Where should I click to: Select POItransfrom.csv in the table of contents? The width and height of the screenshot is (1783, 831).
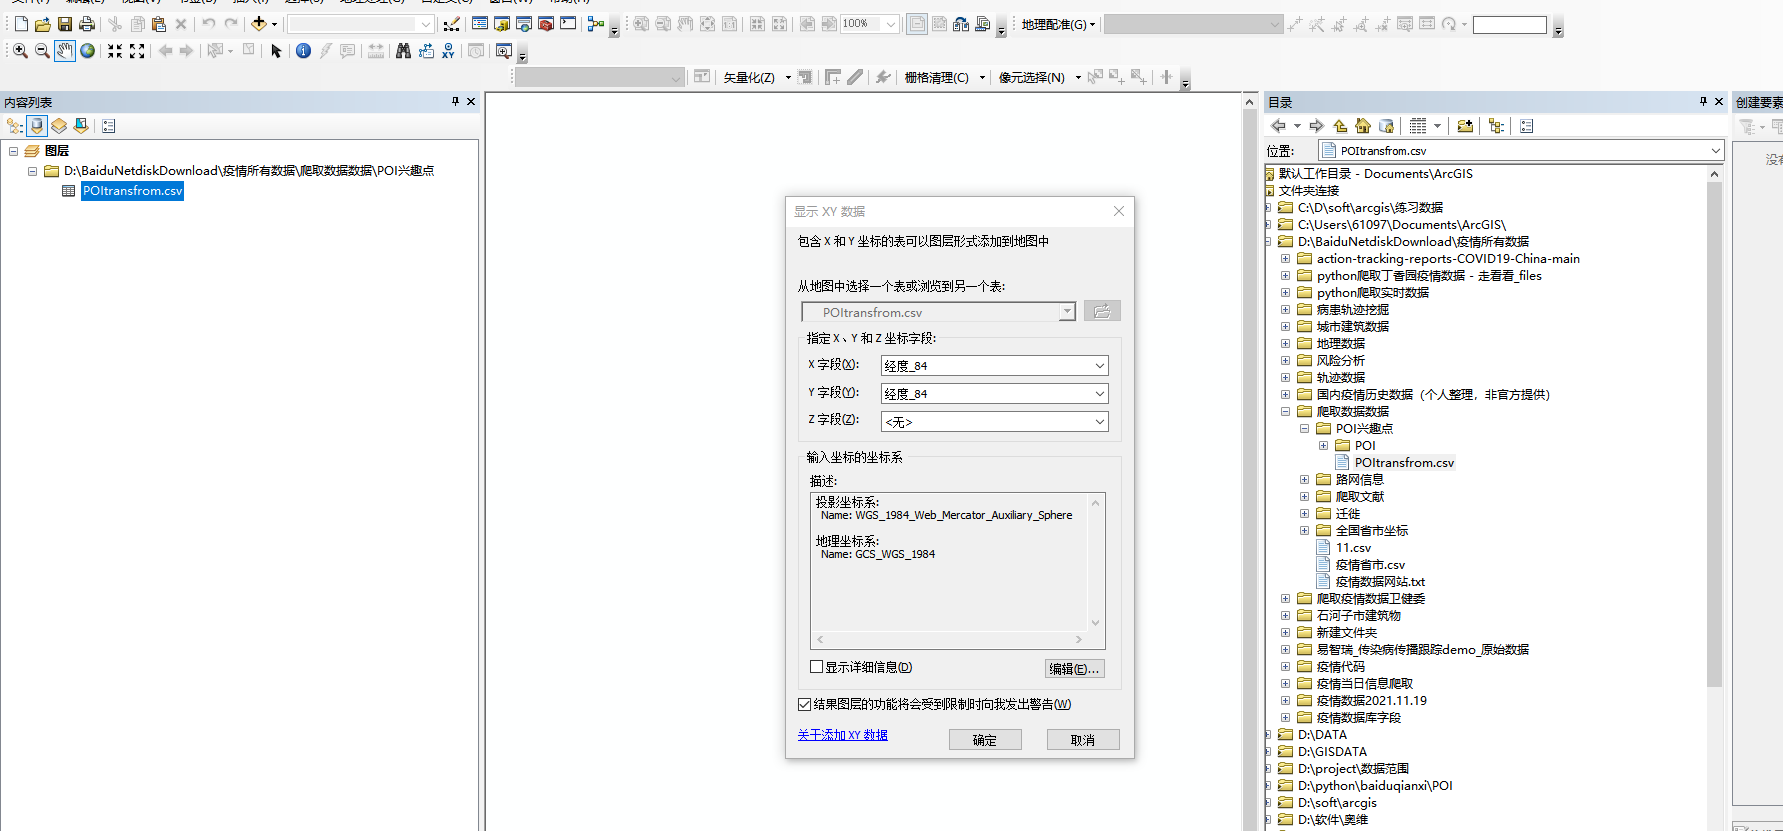point(132,191)
